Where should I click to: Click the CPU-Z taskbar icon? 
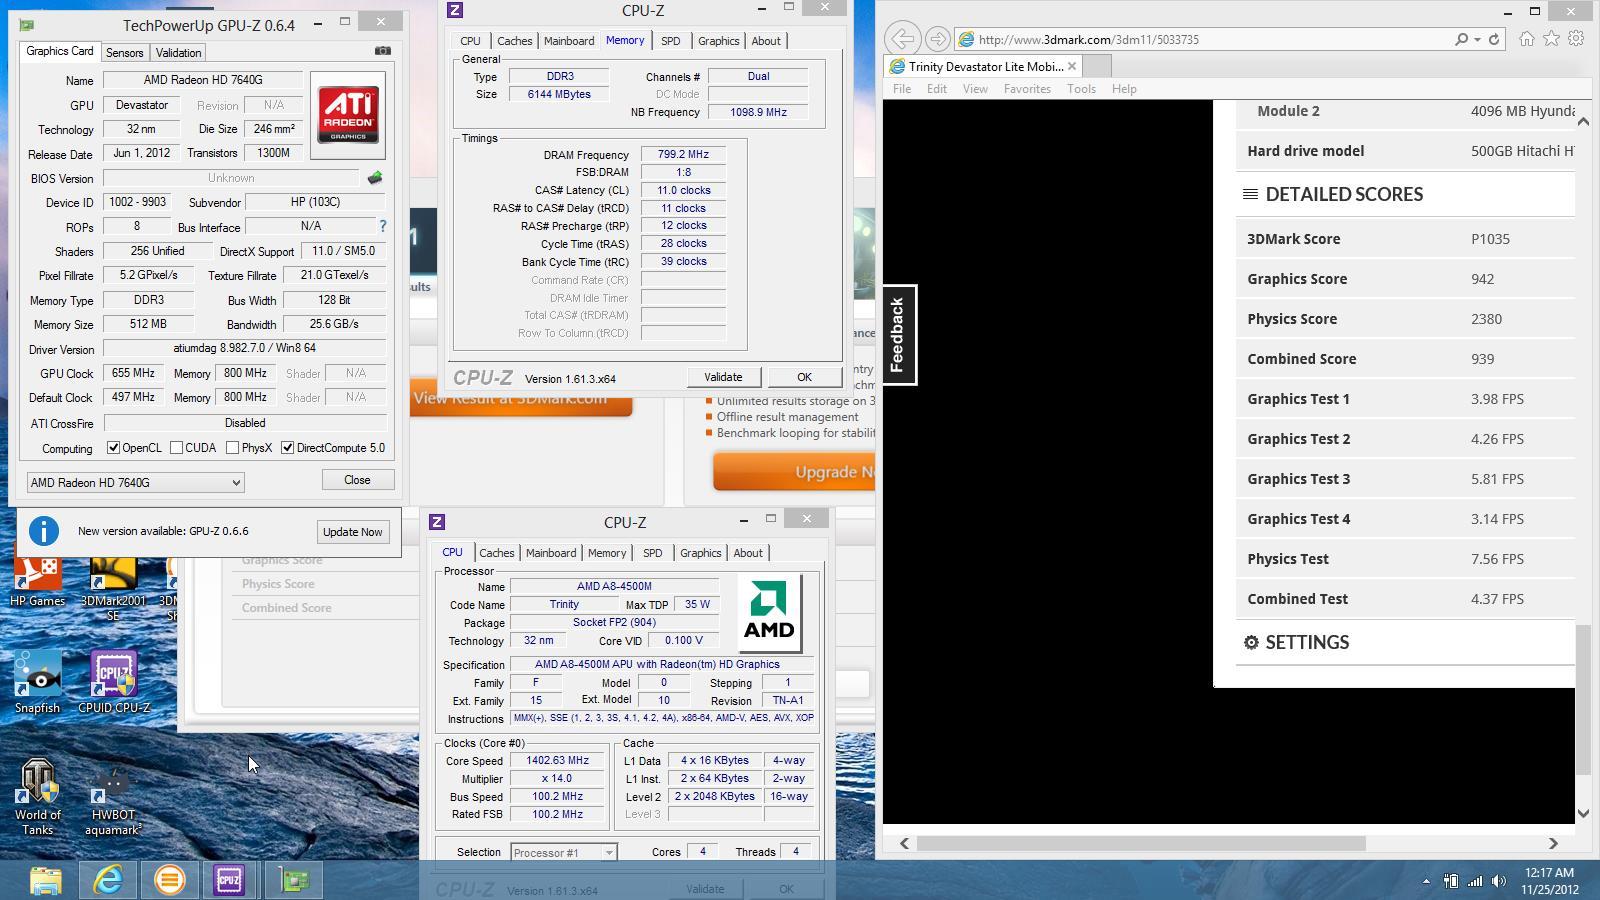point(229,880)
